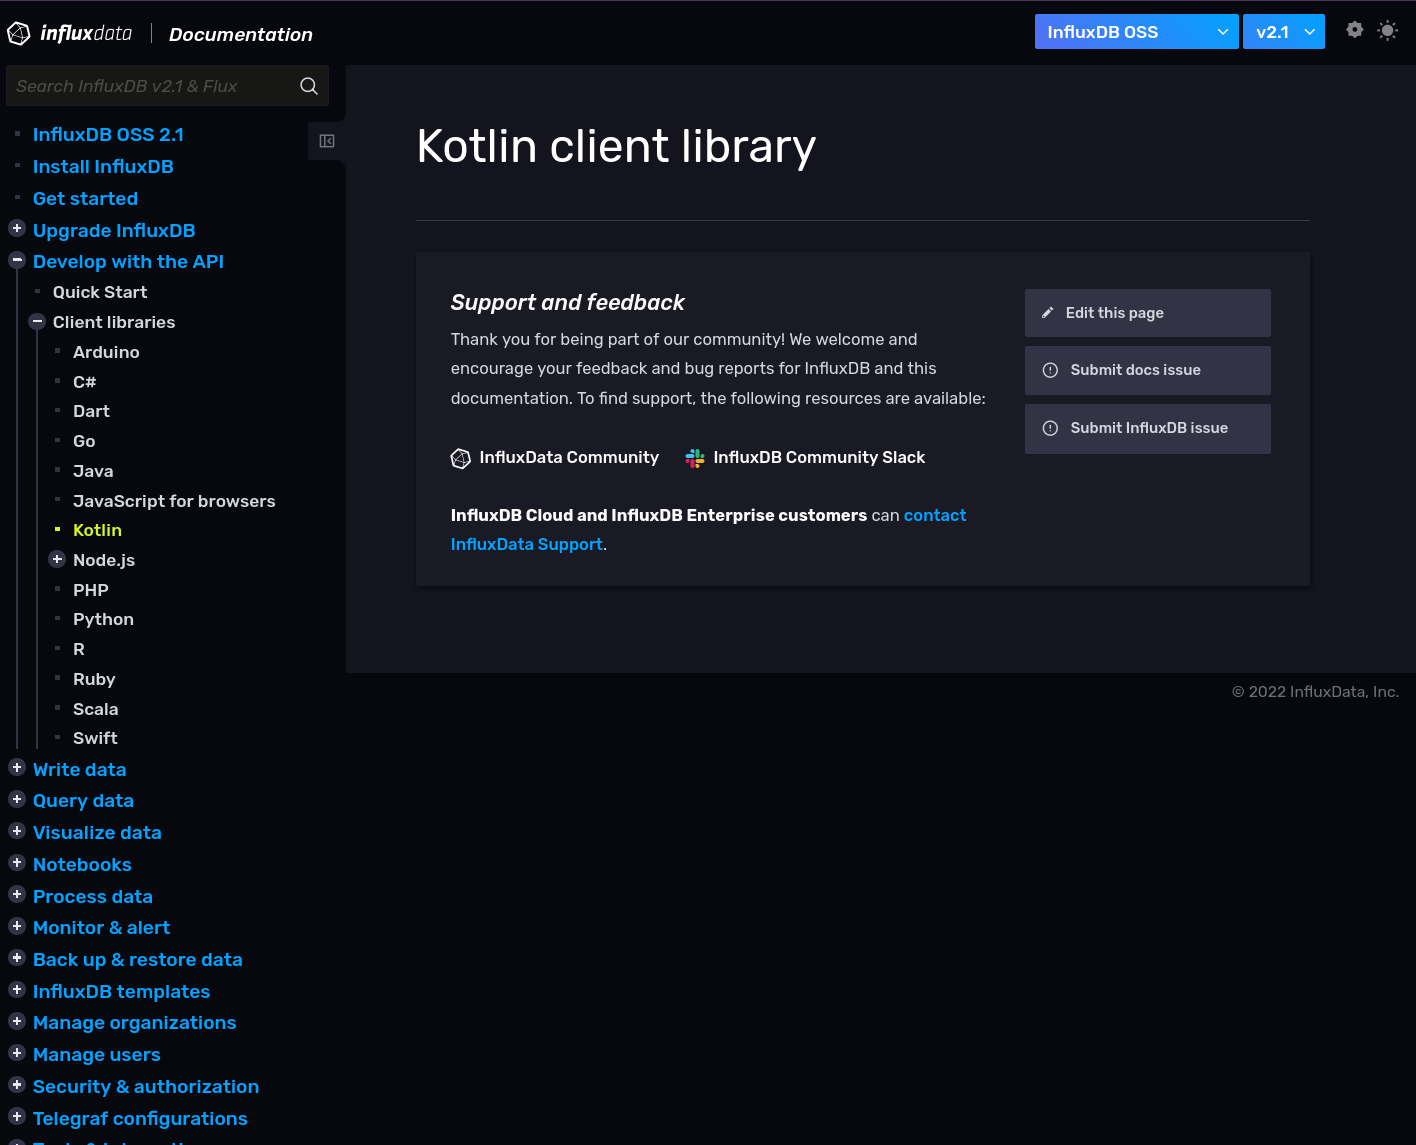Open the v2.1 version dropdown

pyautogui.click(x=1283, y=31)
